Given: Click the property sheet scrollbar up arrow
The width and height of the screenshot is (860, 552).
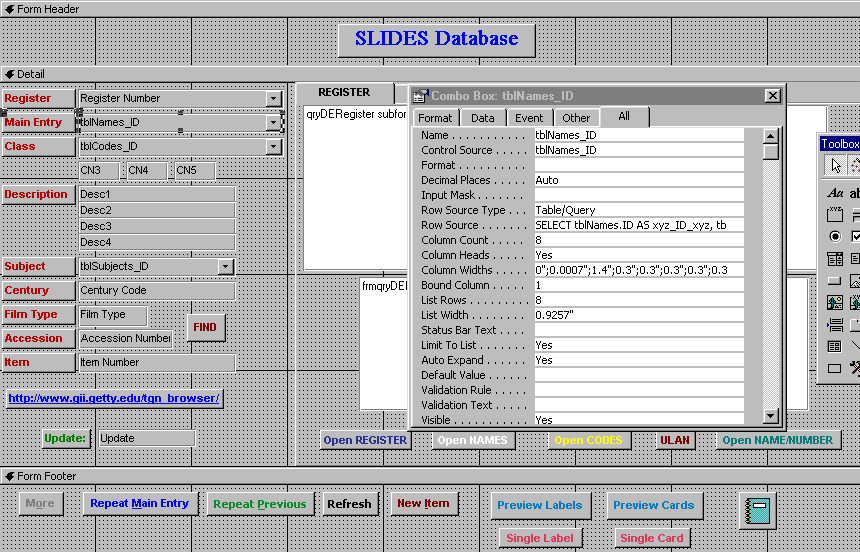Looking at the screenshot, I should 771,136.
